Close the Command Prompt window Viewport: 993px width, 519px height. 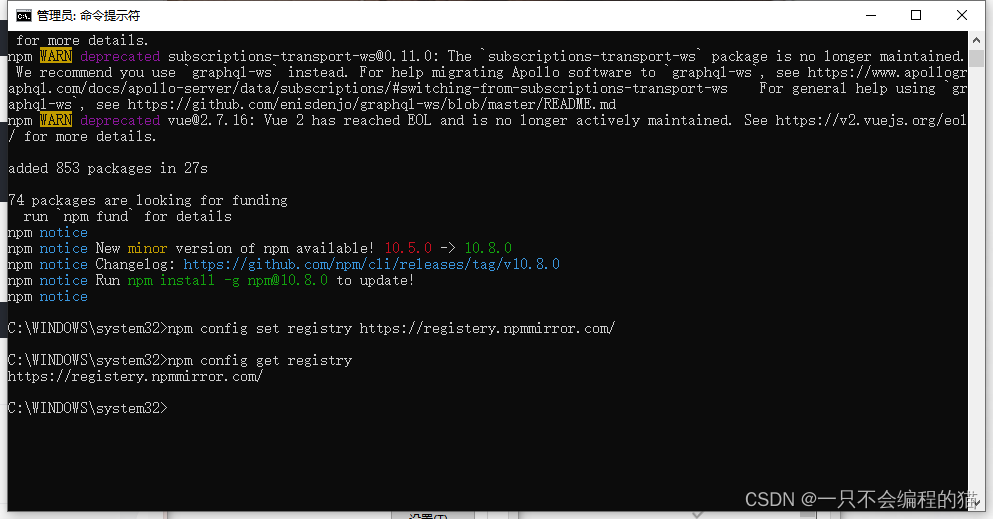961,15
